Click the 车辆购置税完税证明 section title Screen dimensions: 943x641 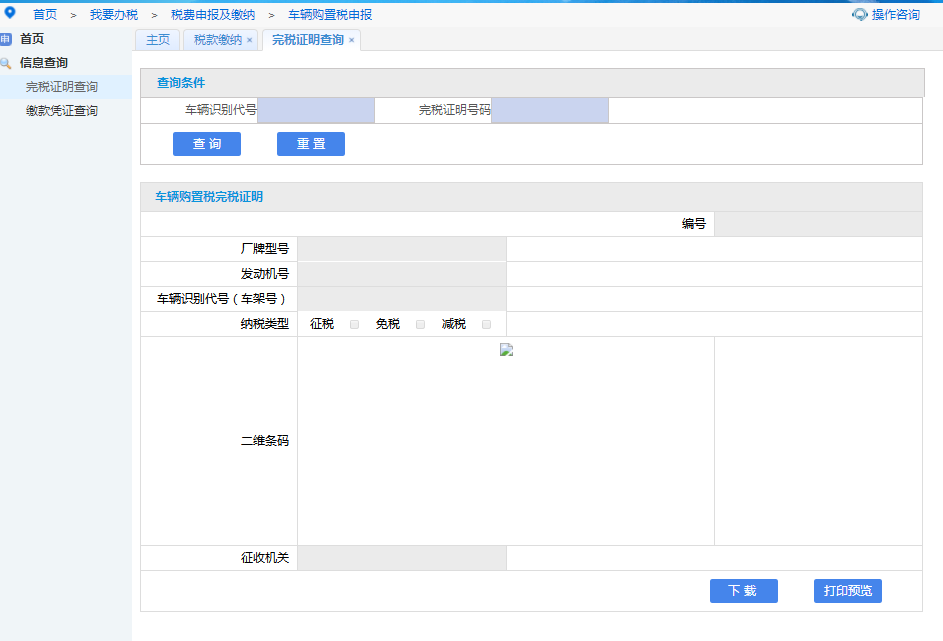click(209, 197)
